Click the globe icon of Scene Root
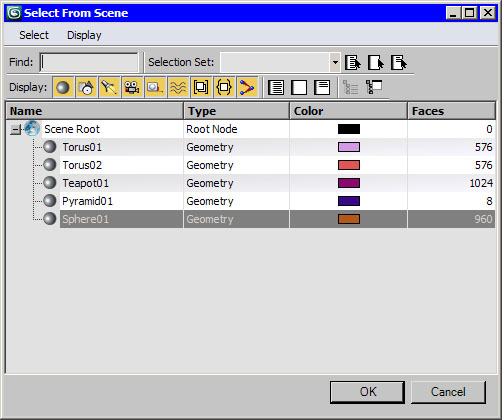The height and width of the screenshot is (420, 502). [32, 129]
